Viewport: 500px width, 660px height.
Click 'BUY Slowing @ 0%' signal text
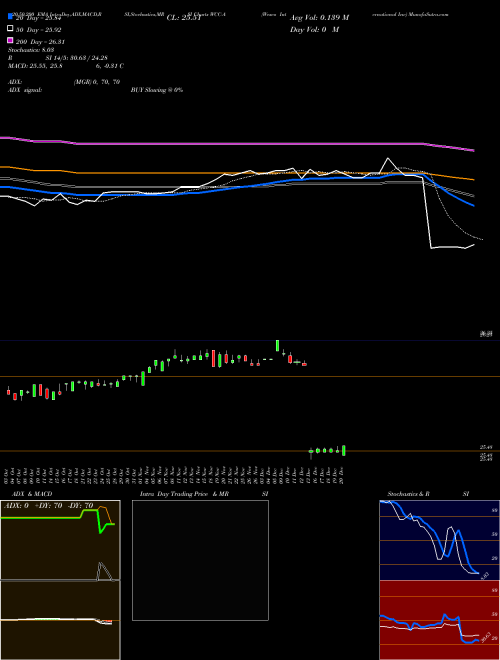pyautogui.click(x=157, y=90)
